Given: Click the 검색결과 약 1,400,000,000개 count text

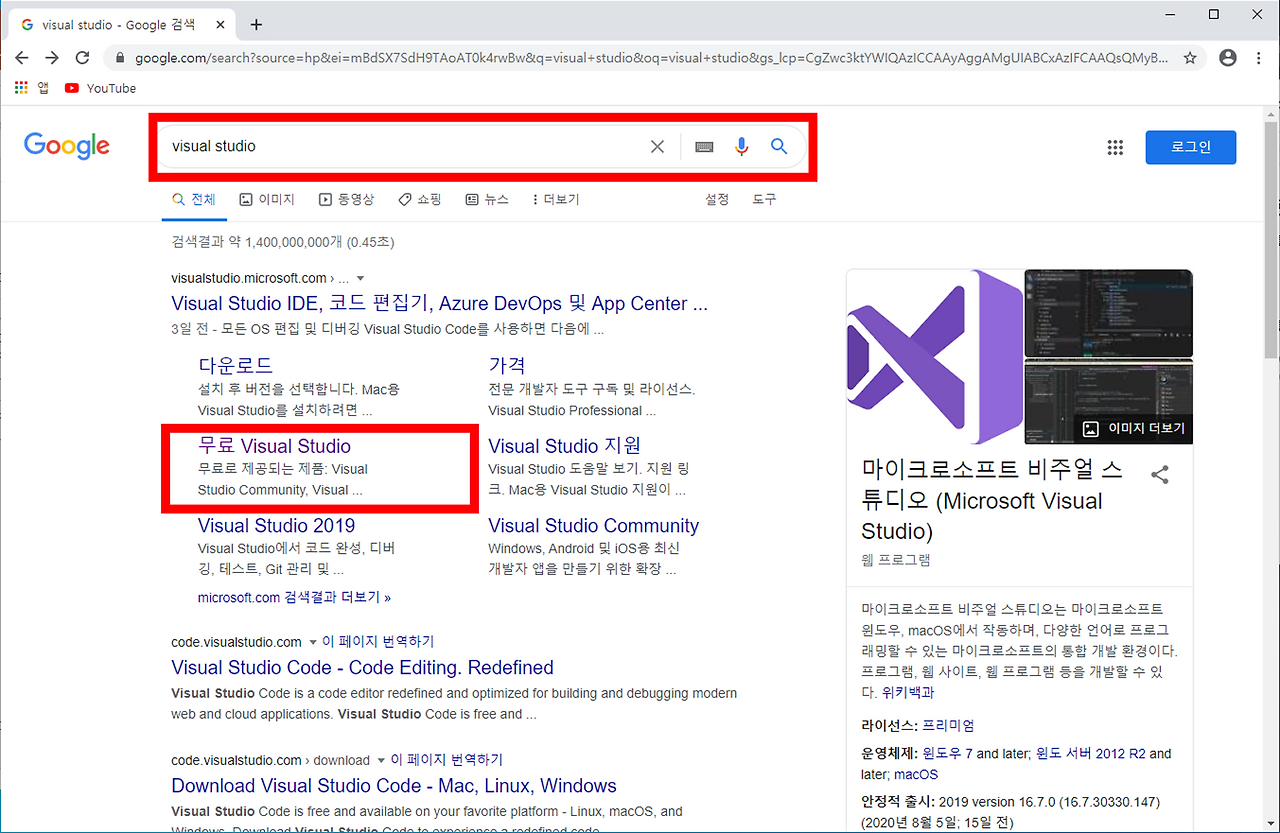Looking at the screenshot, I should [283, 242].
